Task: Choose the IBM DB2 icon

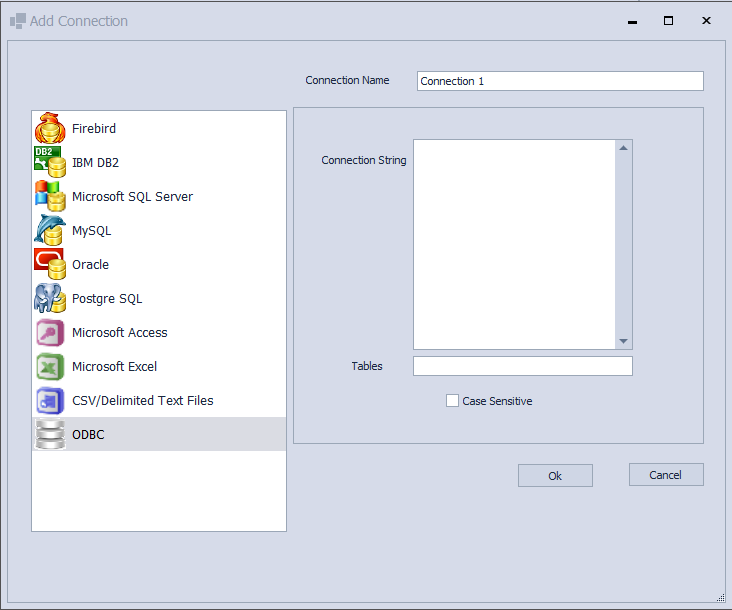Action: 50,162
